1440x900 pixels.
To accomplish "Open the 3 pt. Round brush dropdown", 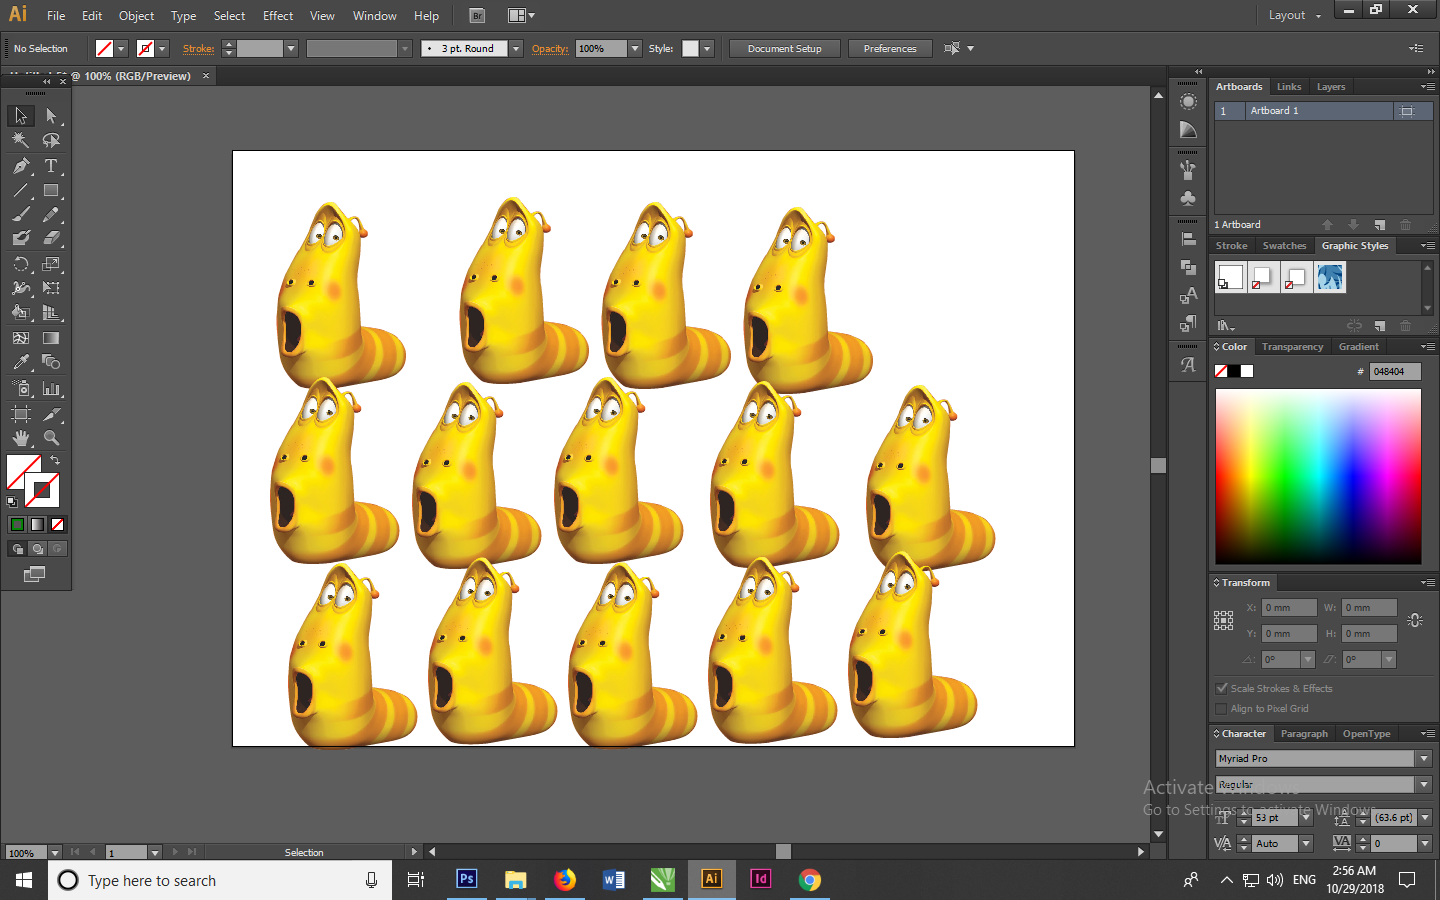I will point(516,49).
